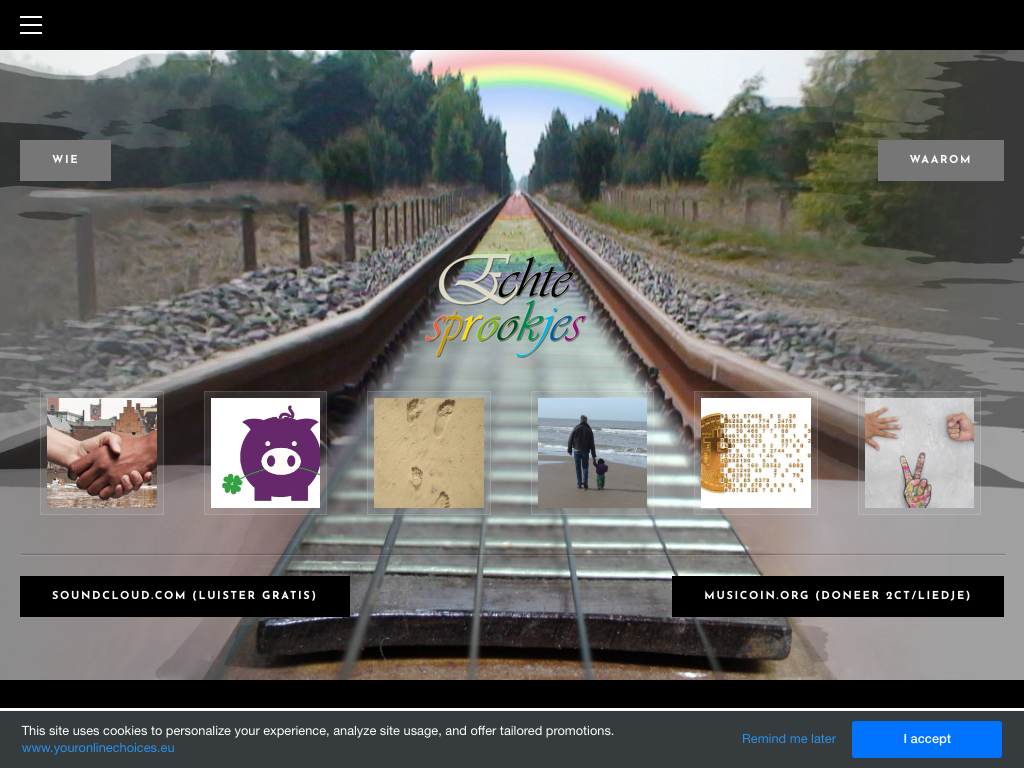Open the WIE page
The width and height of the screenshot is (1024, 768).
pyautogui.click(x=65, y=160)
